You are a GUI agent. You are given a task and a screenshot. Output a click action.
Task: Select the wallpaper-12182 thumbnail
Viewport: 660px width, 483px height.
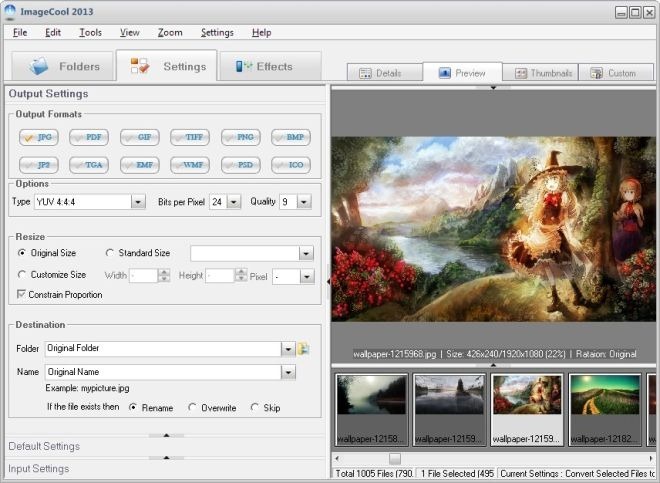pyautogui.click(x=605, y=409)
